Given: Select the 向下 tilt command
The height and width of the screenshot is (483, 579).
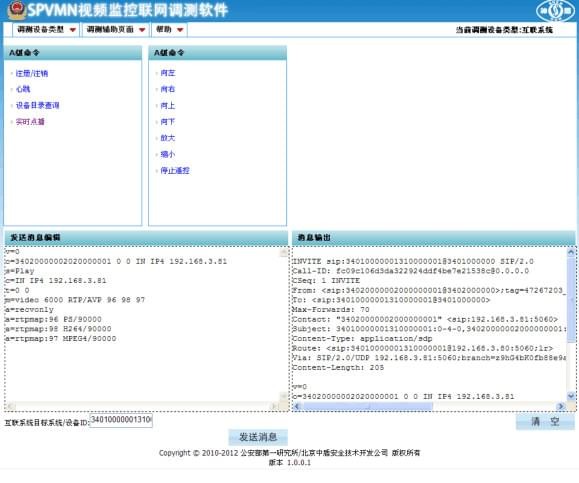Looking at the screenshot, I should click(168, 121).
